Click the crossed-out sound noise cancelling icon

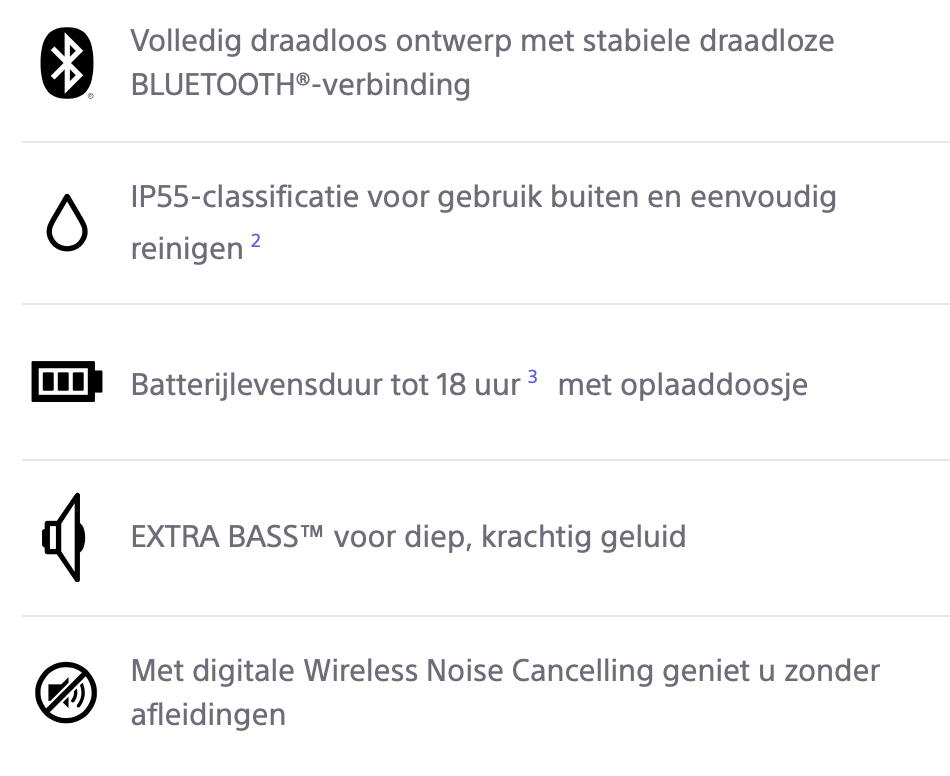(66, 693)
